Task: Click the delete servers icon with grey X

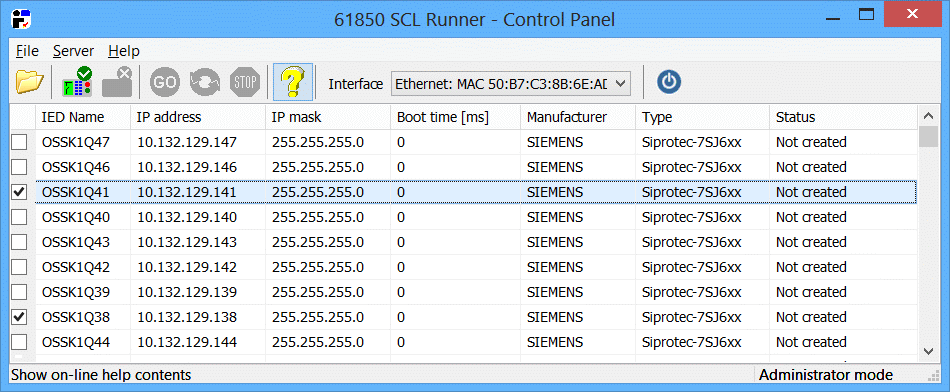Action: click(117, 82)
